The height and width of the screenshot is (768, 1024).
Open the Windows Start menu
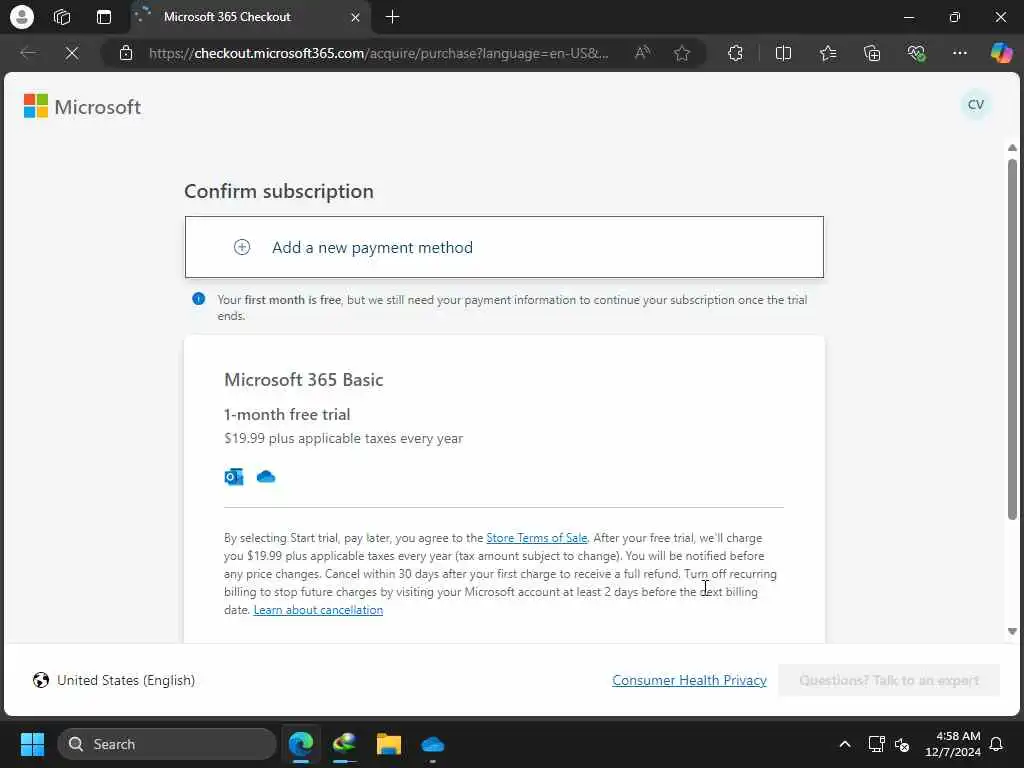tap(32, 744)
